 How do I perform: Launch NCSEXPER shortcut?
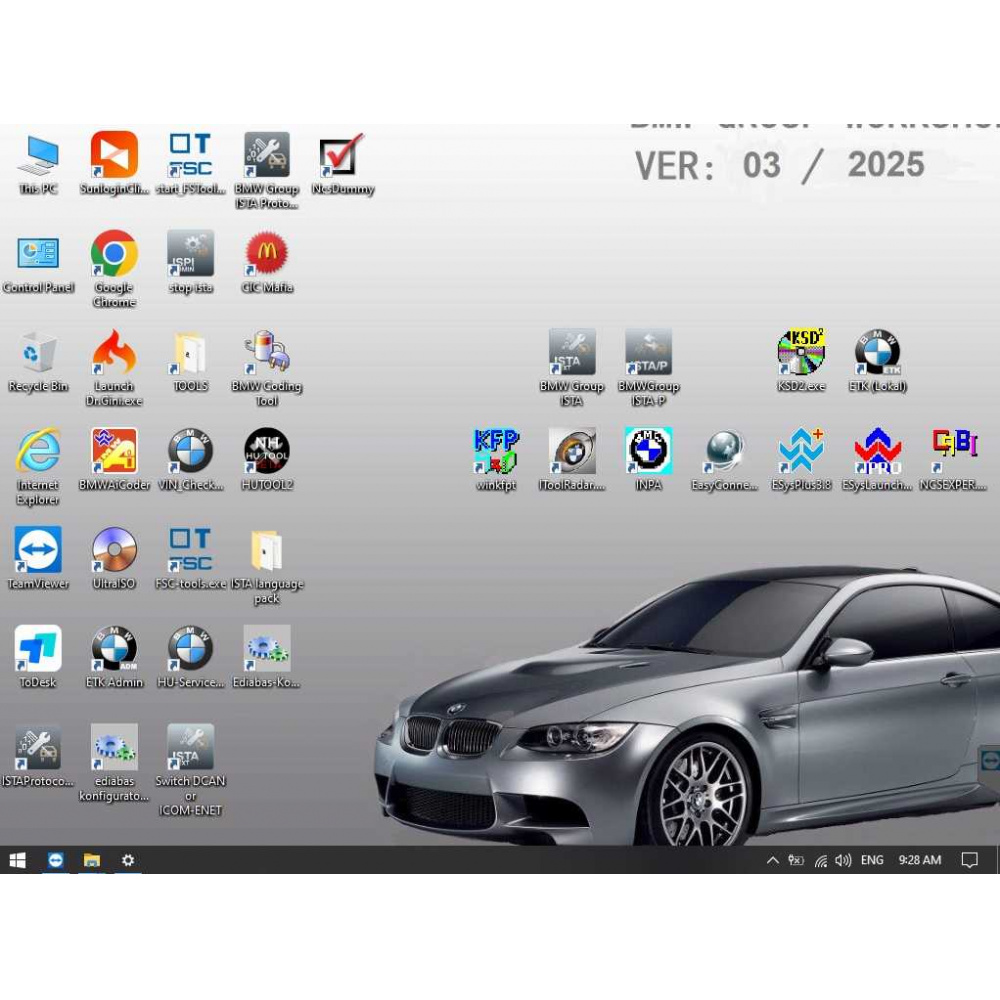953,460
